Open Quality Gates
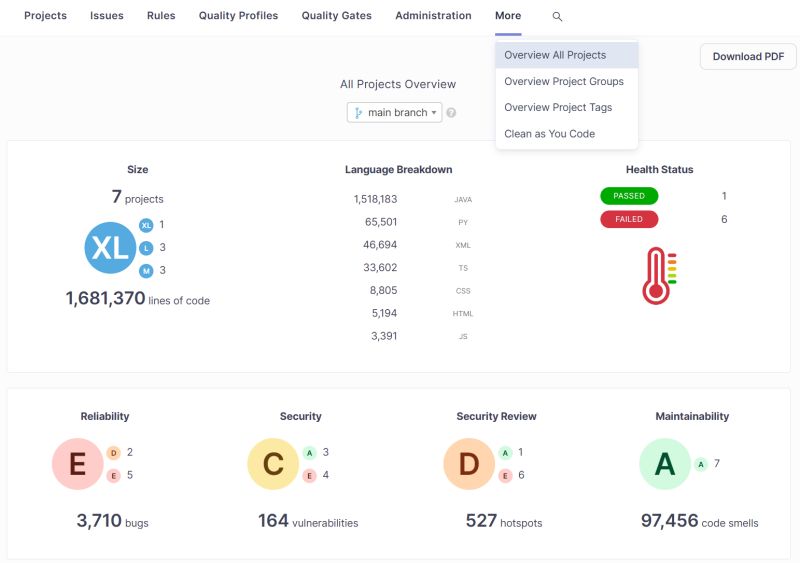800x563 pixels. 337,16
